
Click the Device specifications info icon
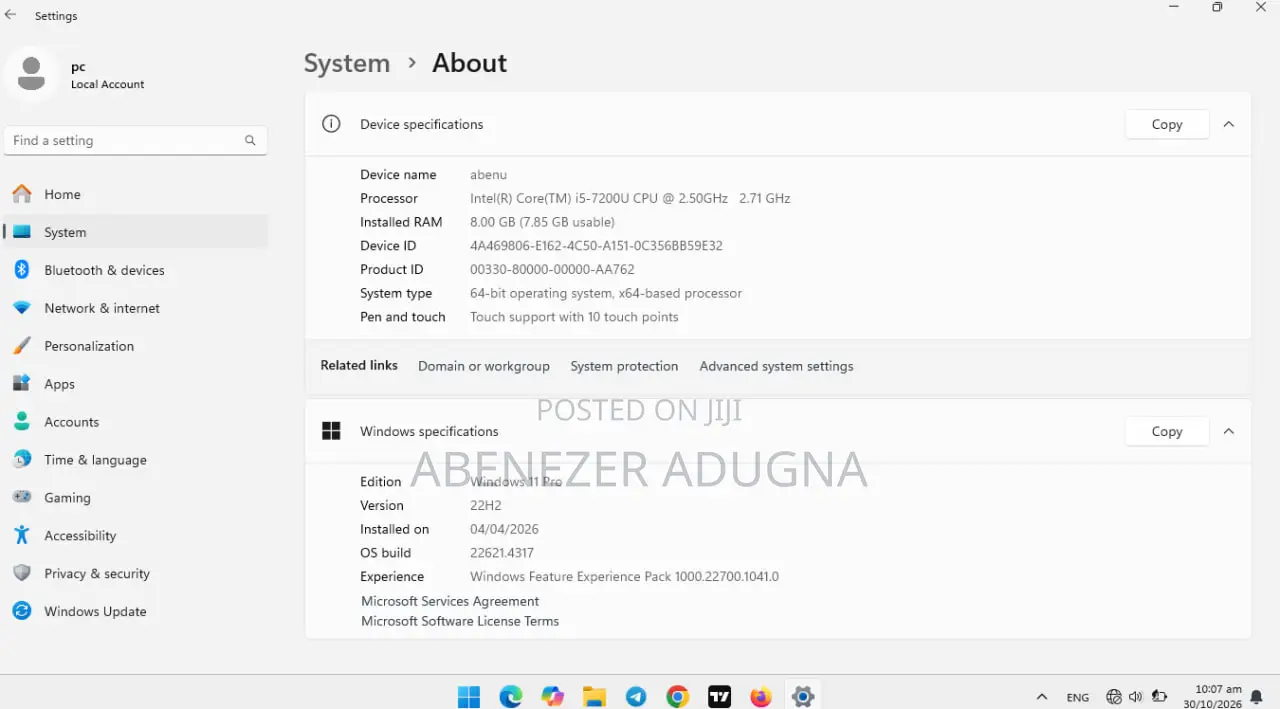[331, 124]
